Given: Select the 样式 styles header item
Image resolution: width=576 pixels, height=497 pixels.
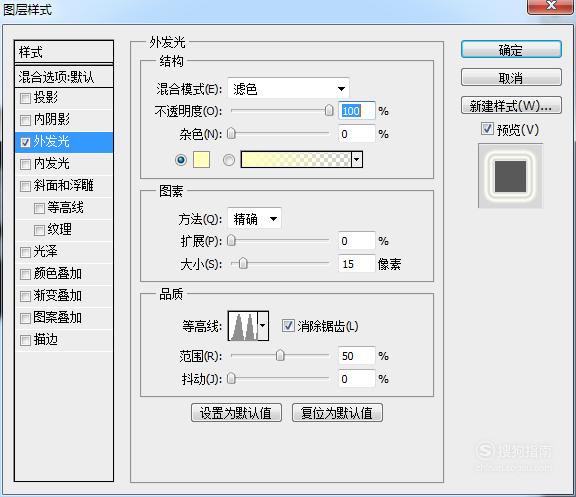Looking at the screenshot, I should (x=64, y=52).
